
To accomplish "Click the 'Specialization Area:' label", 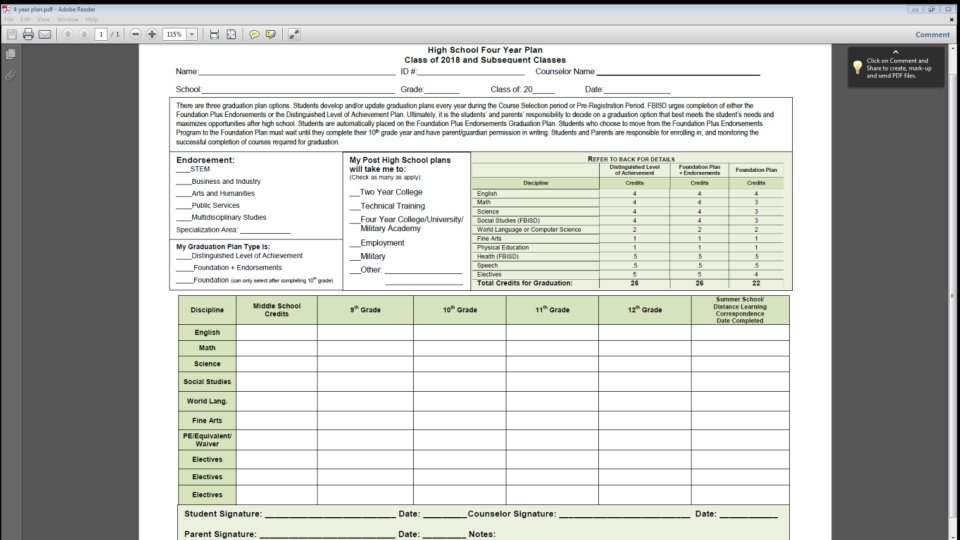I will tap(207, 230).
